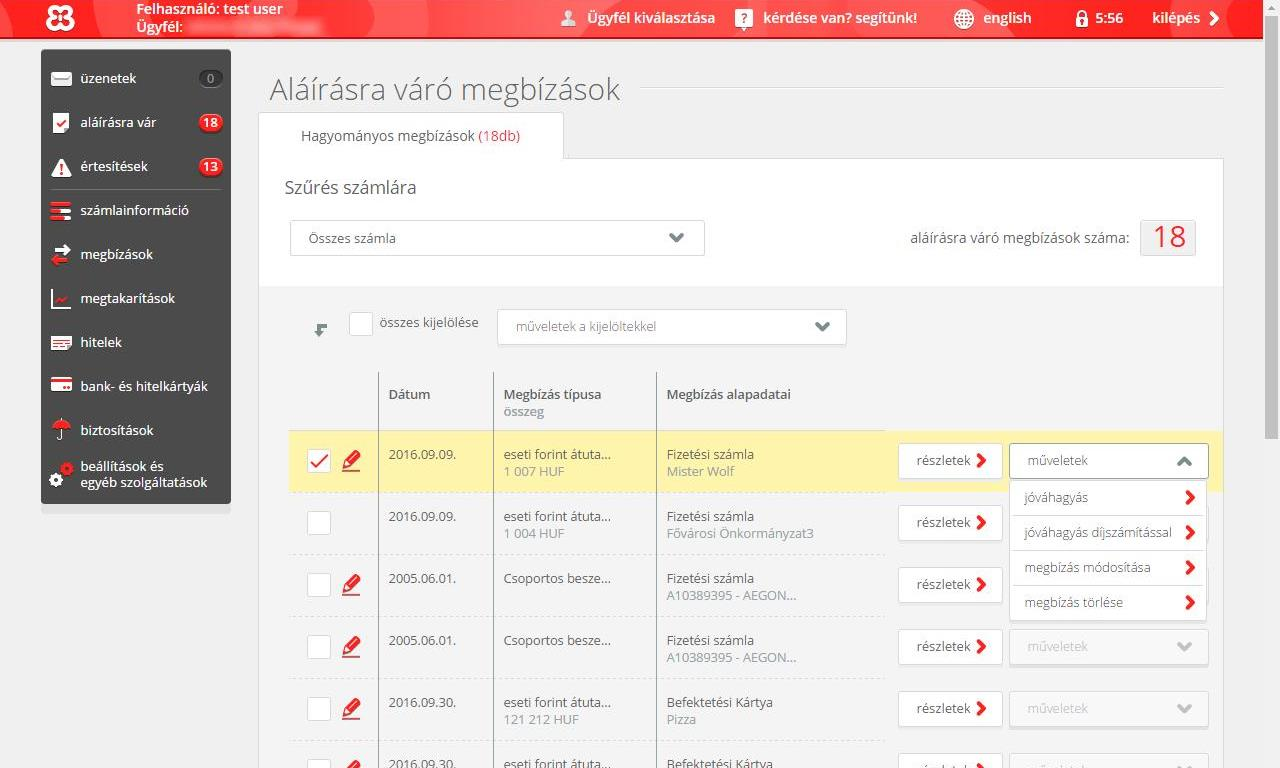This screenshot has width=1280, height=768.
Task: Click the biztosítások umbrella icon
Action: point(61,430)
